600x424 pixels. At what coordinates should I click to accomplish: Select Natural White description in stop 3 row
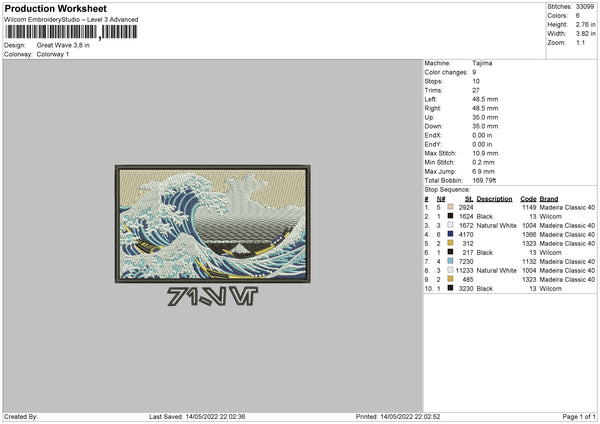497,225
